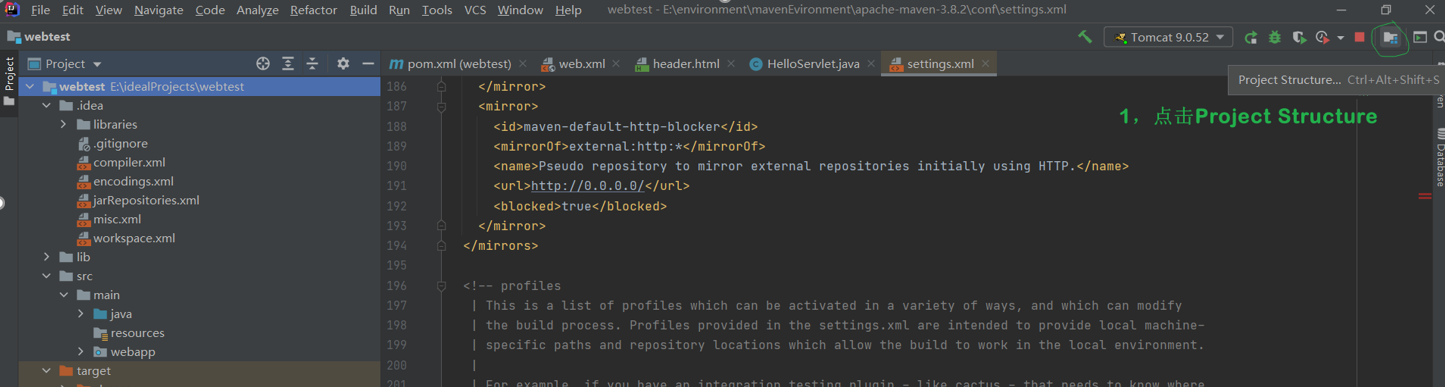
Task: Hide the Project tool window via minus icon
Action: click(368, 63)
